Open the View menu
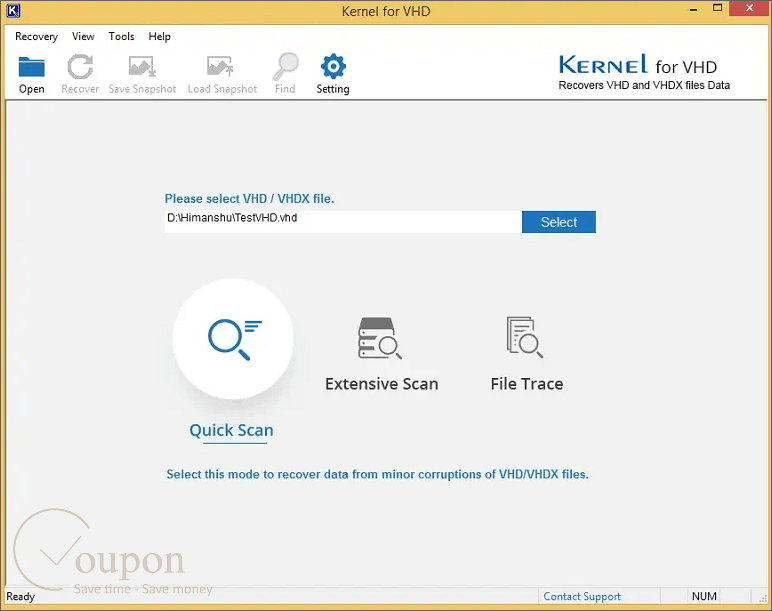 pyautogui.click(x=83, y=36)
